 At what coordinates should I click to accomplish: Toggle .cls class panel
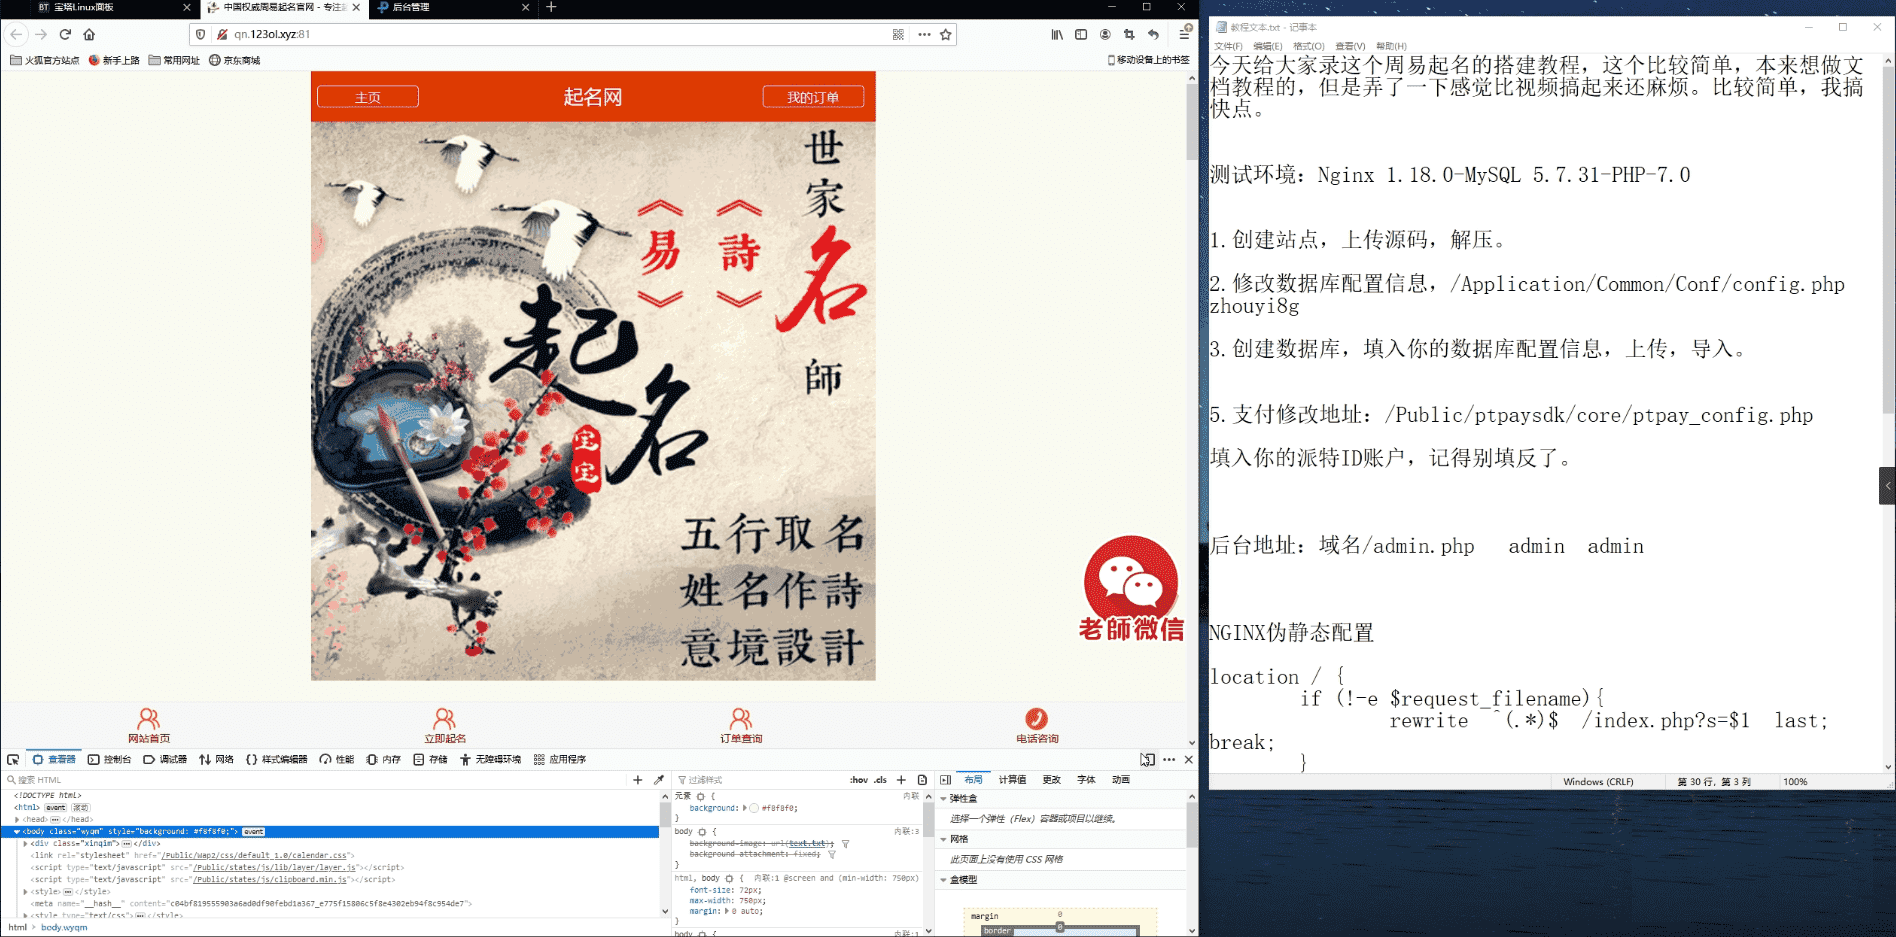pos(881,780)
